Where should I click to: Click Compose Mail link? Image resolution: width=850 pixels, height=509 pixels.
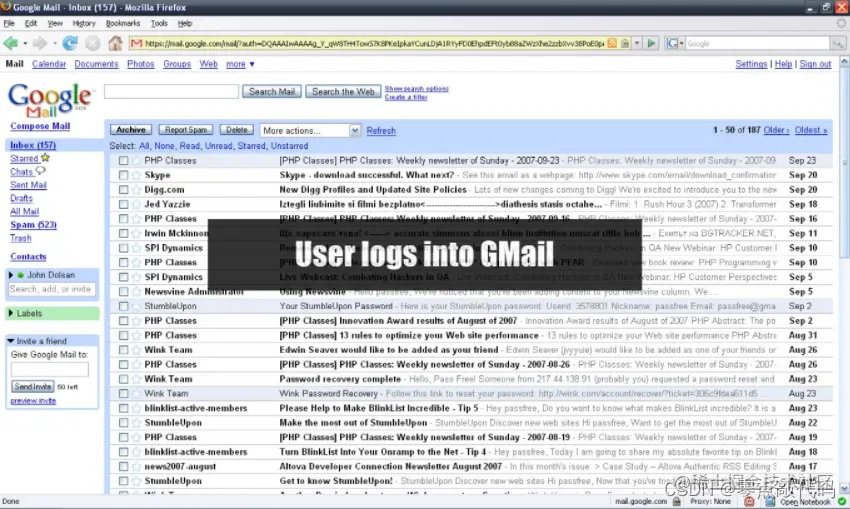(40, 126)
